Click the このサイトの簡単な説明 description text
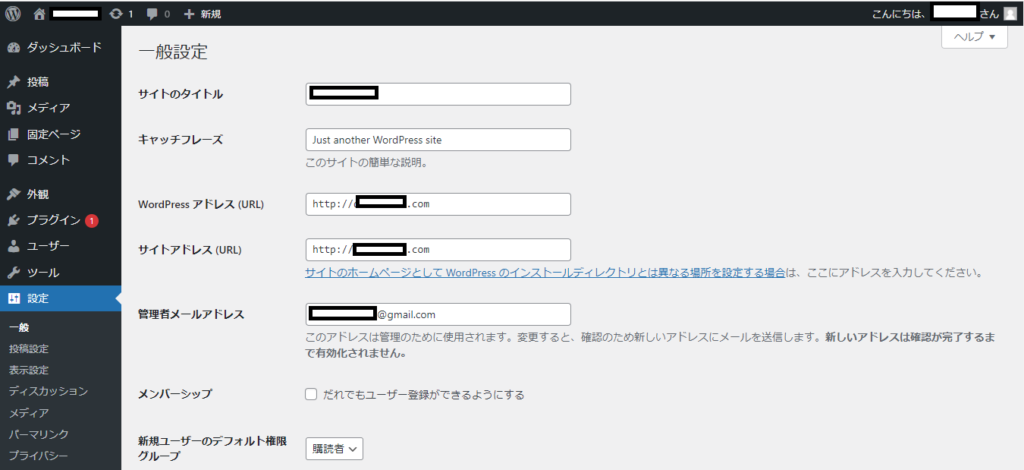1024x470 pixels. pyautogui.click(x=366, y=163)
